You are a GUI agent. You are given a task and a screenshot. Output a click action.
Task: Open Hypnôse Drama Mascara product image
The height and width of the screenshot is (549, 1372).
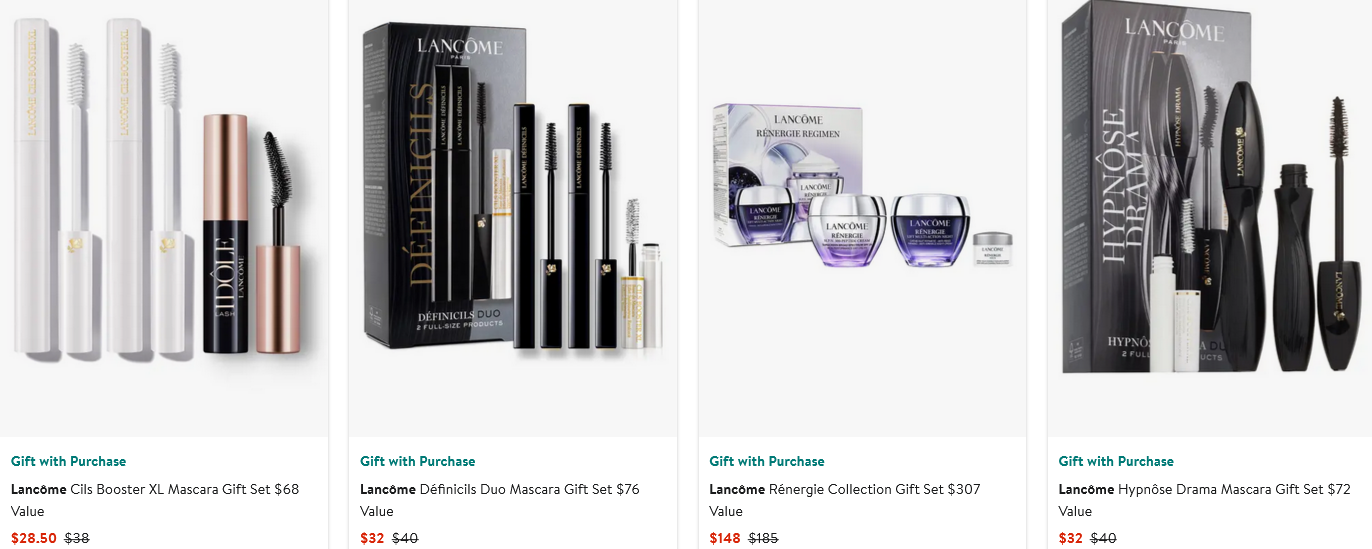point(1209,218)
